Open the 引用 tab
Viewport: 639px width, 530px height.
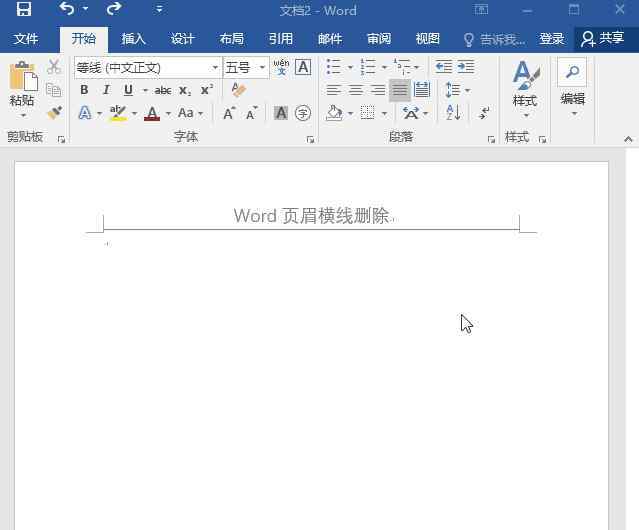[280, 39]
